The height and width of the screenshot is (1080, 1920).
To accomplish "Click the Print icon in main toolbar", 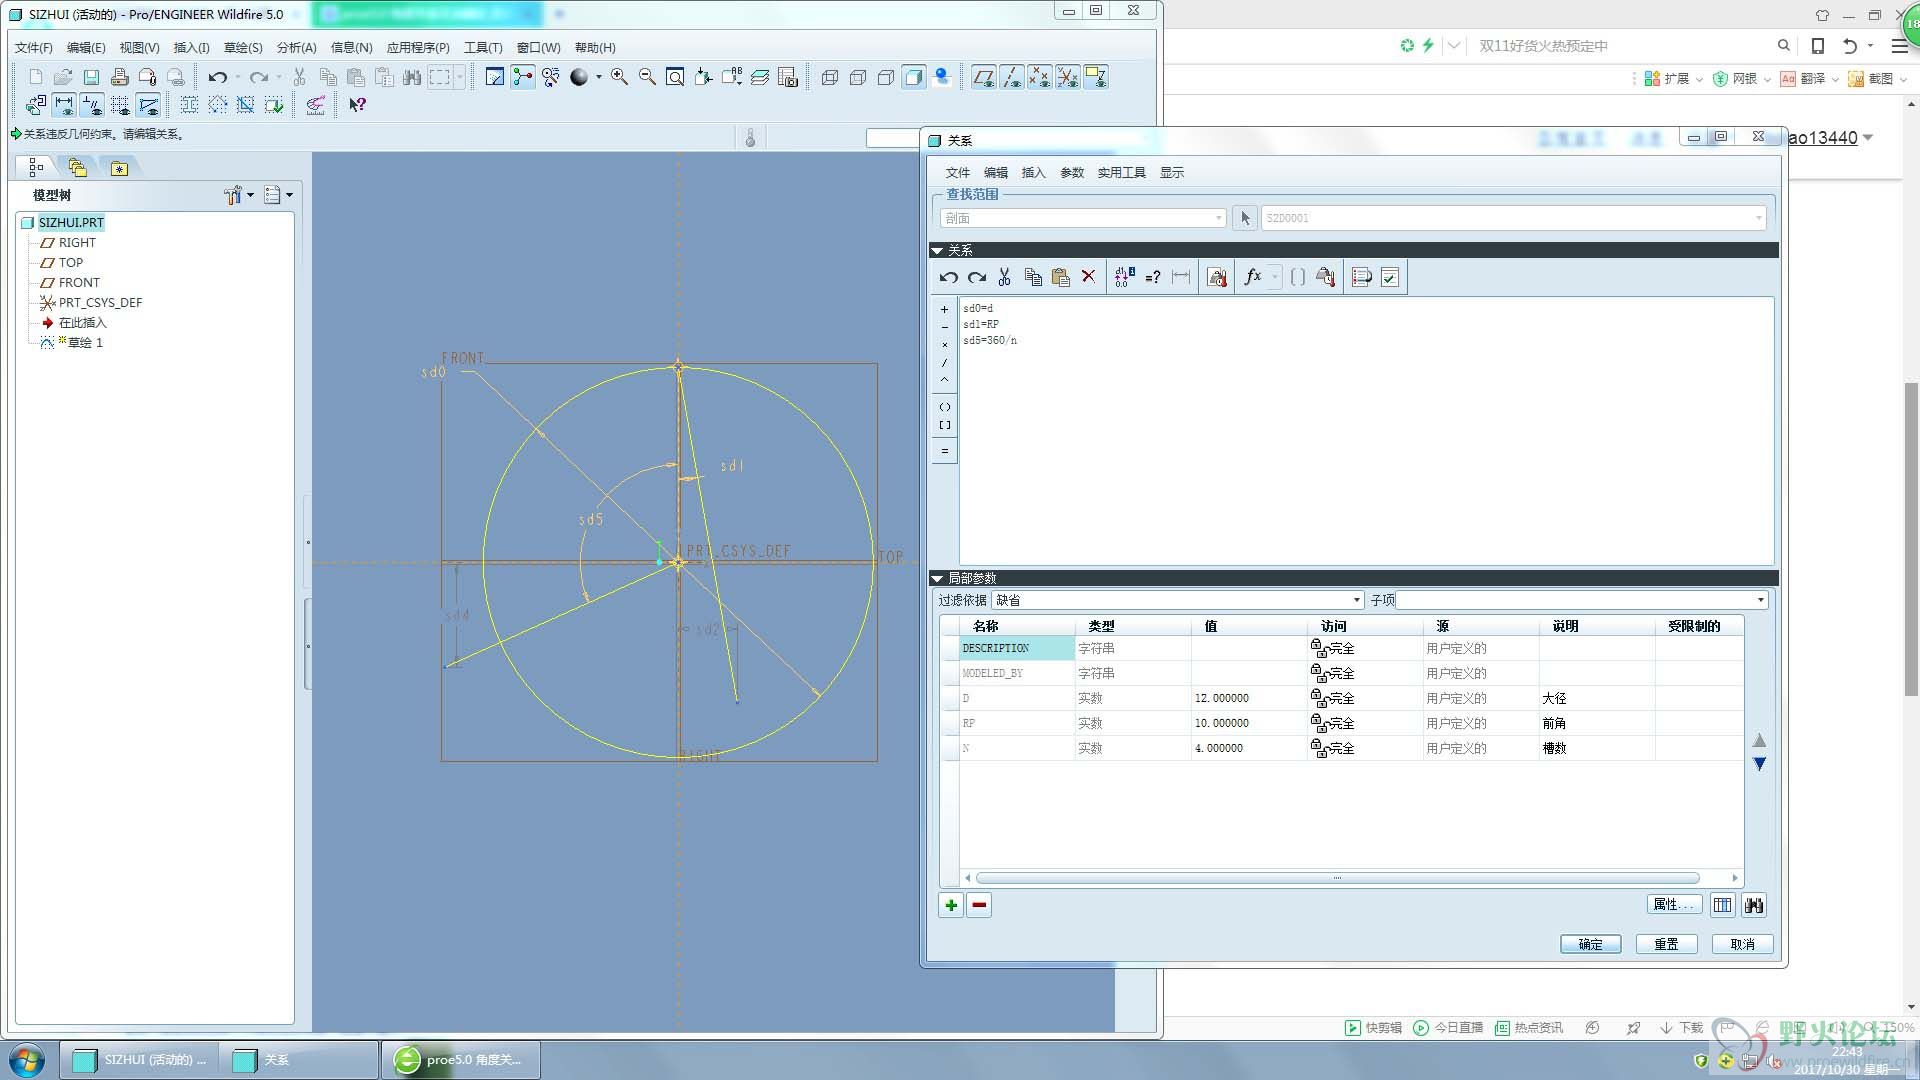I will (x=119, y=77).
